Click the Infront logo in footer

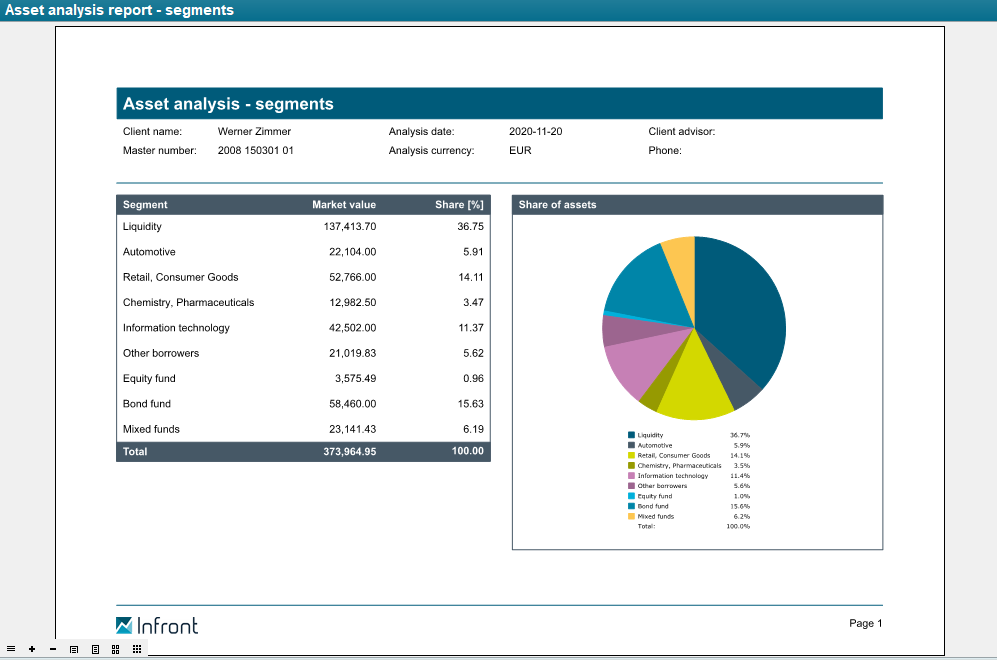click(157, 626)
